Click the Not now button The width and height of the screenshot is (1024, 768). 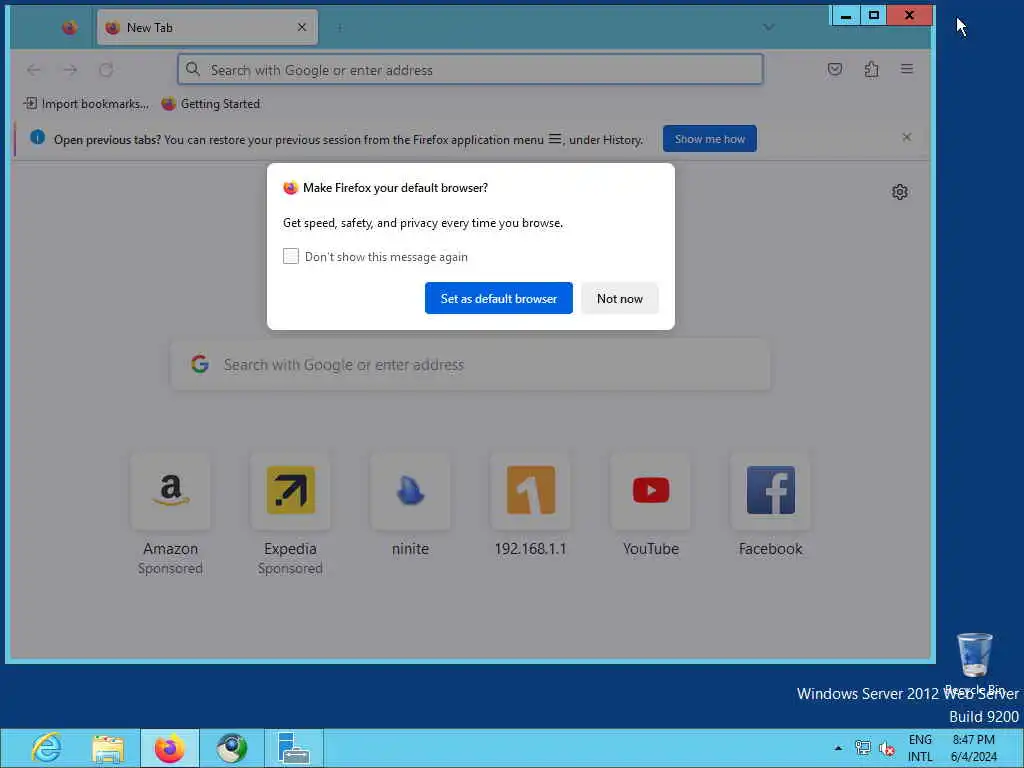pyautogui.click(x=620, y=298)
